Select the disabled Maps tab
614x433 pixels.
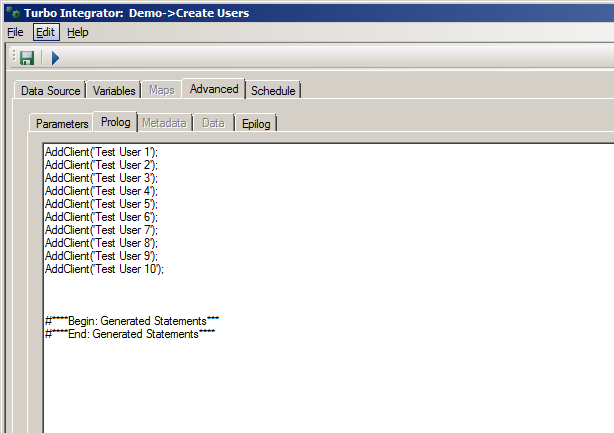click(x=162, y=90)
